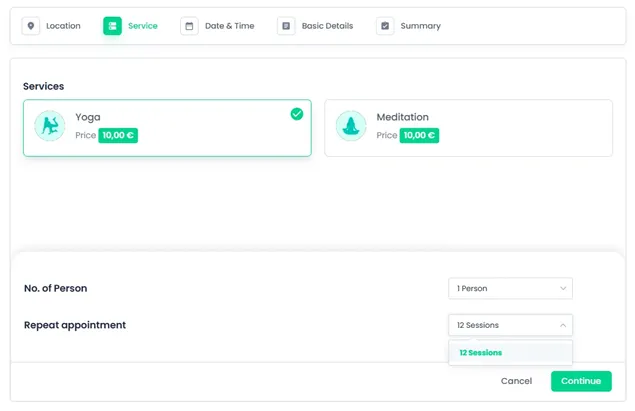Collapse the 12 Sessions dropdown field
The image size is (635, 411).
tap(510, 325)
